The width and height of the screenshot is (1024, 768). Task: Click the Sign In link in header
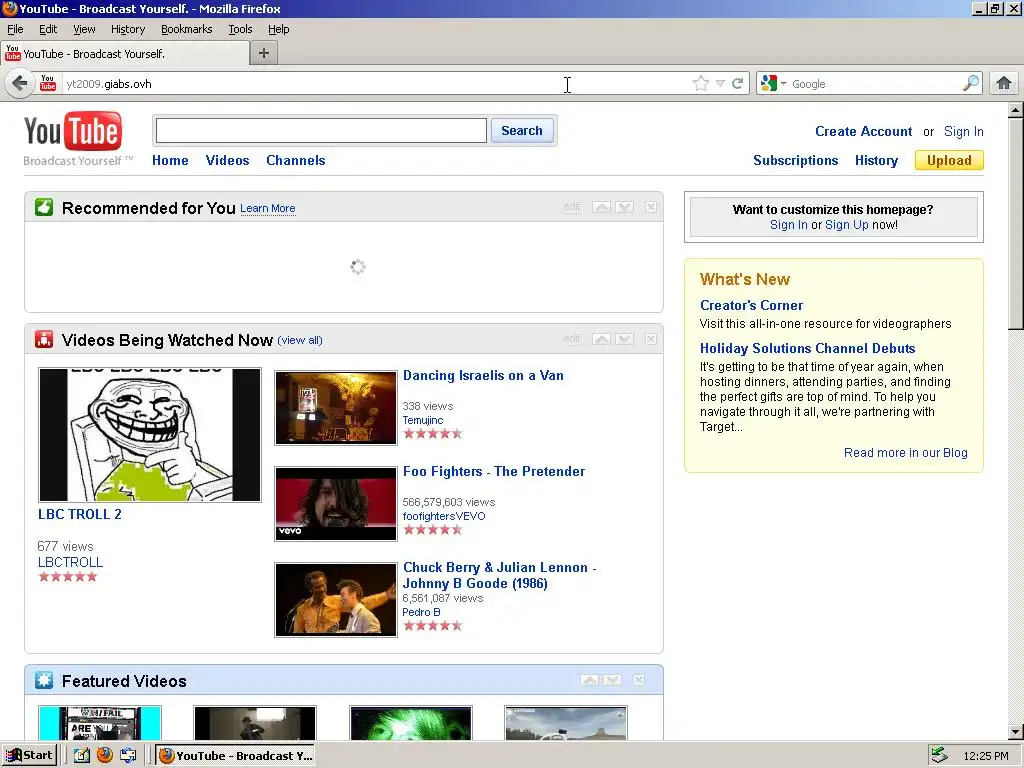963,131
